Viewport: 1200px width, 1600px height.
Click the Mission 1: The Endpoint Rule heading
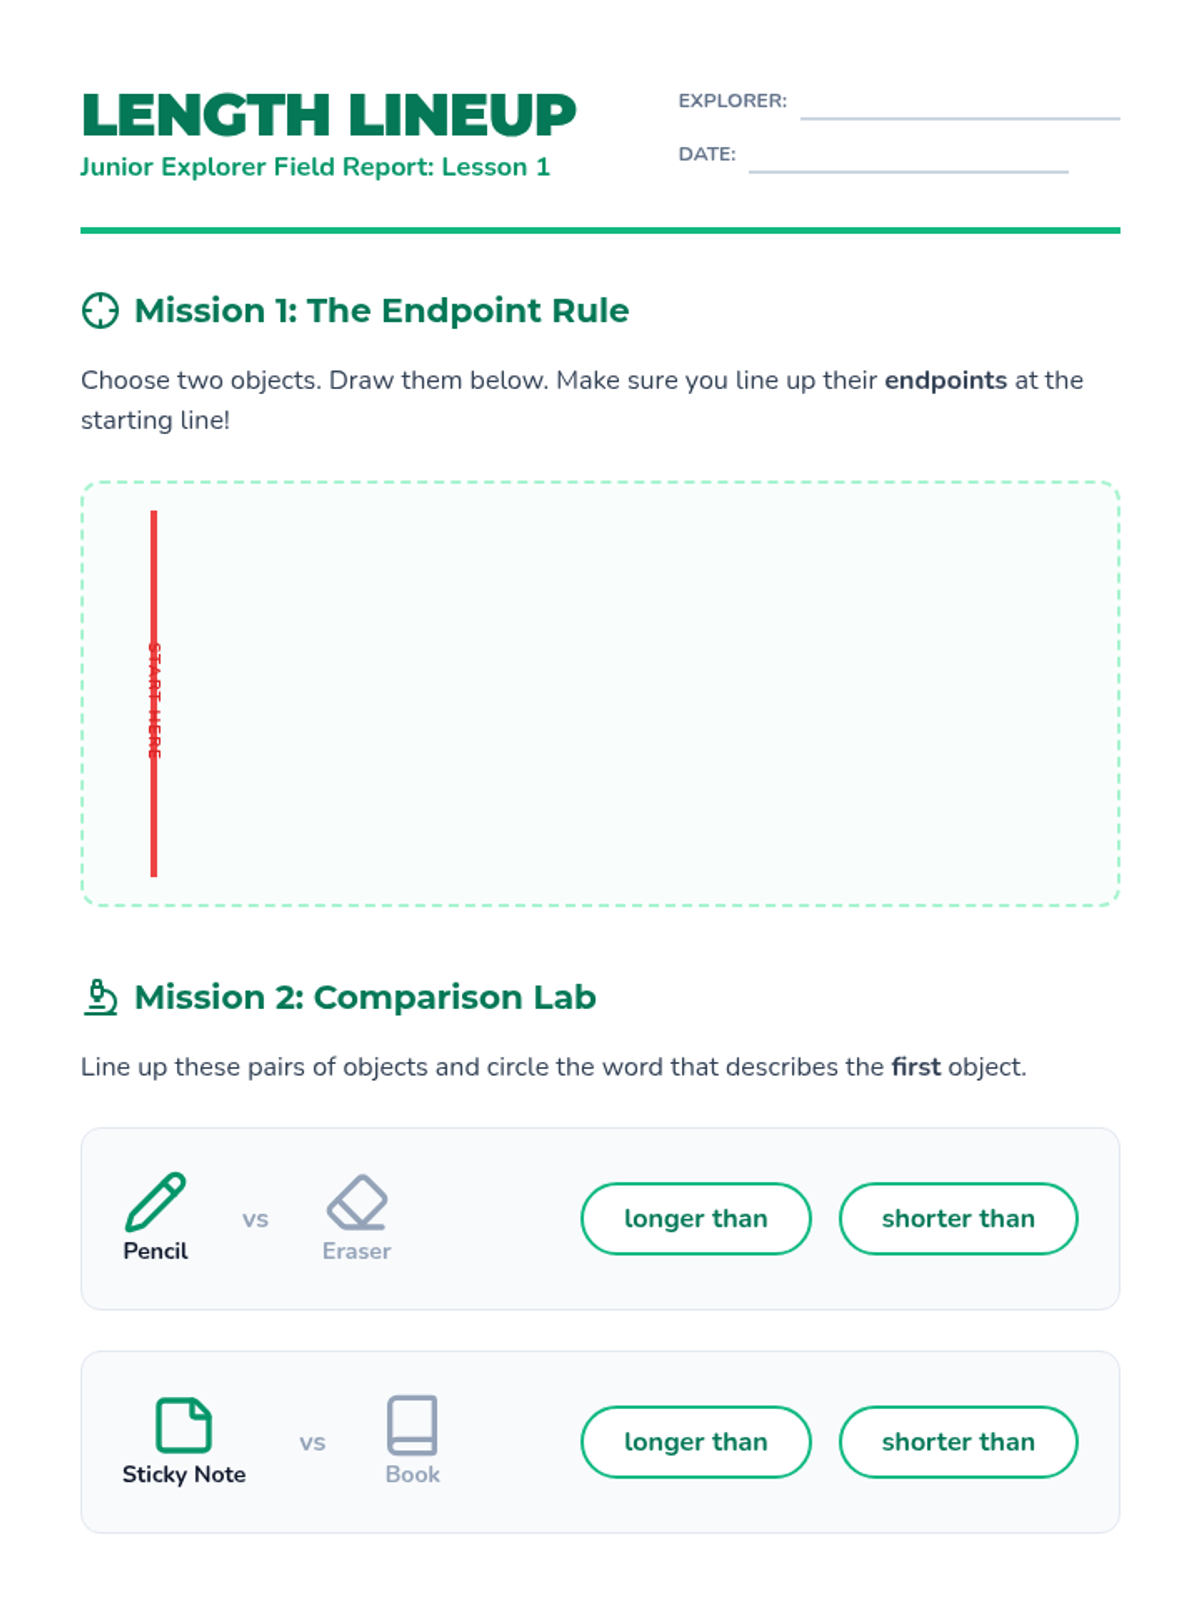(x=382, y=311)
